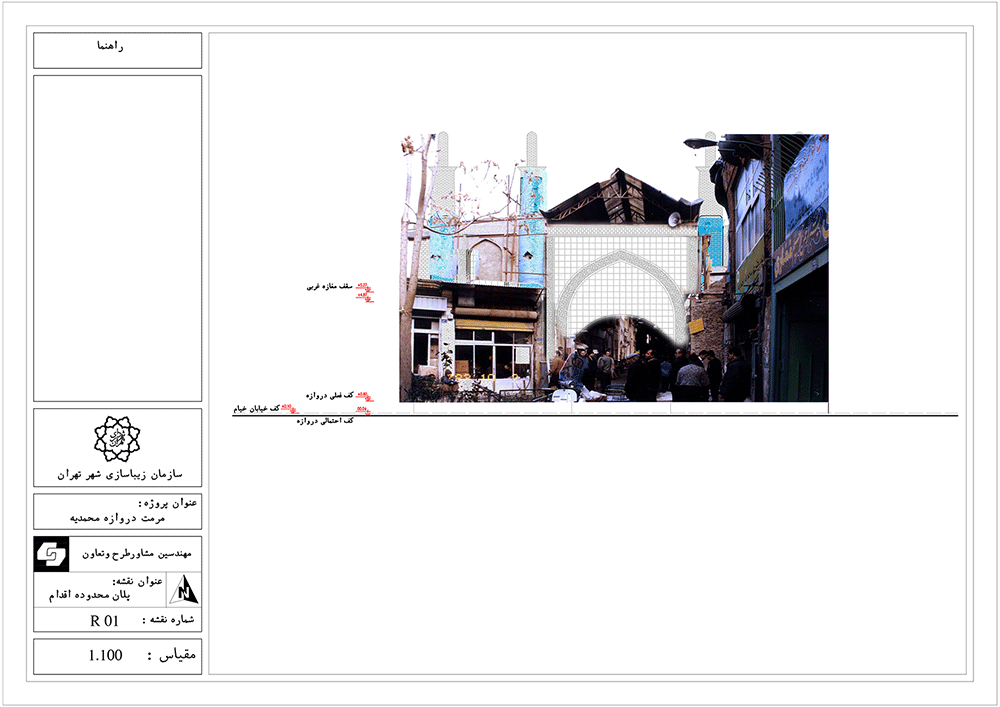Click the 'عنوان نقشه:' label
This screenshot has height=707, width=1000.
tap(138, 581)
